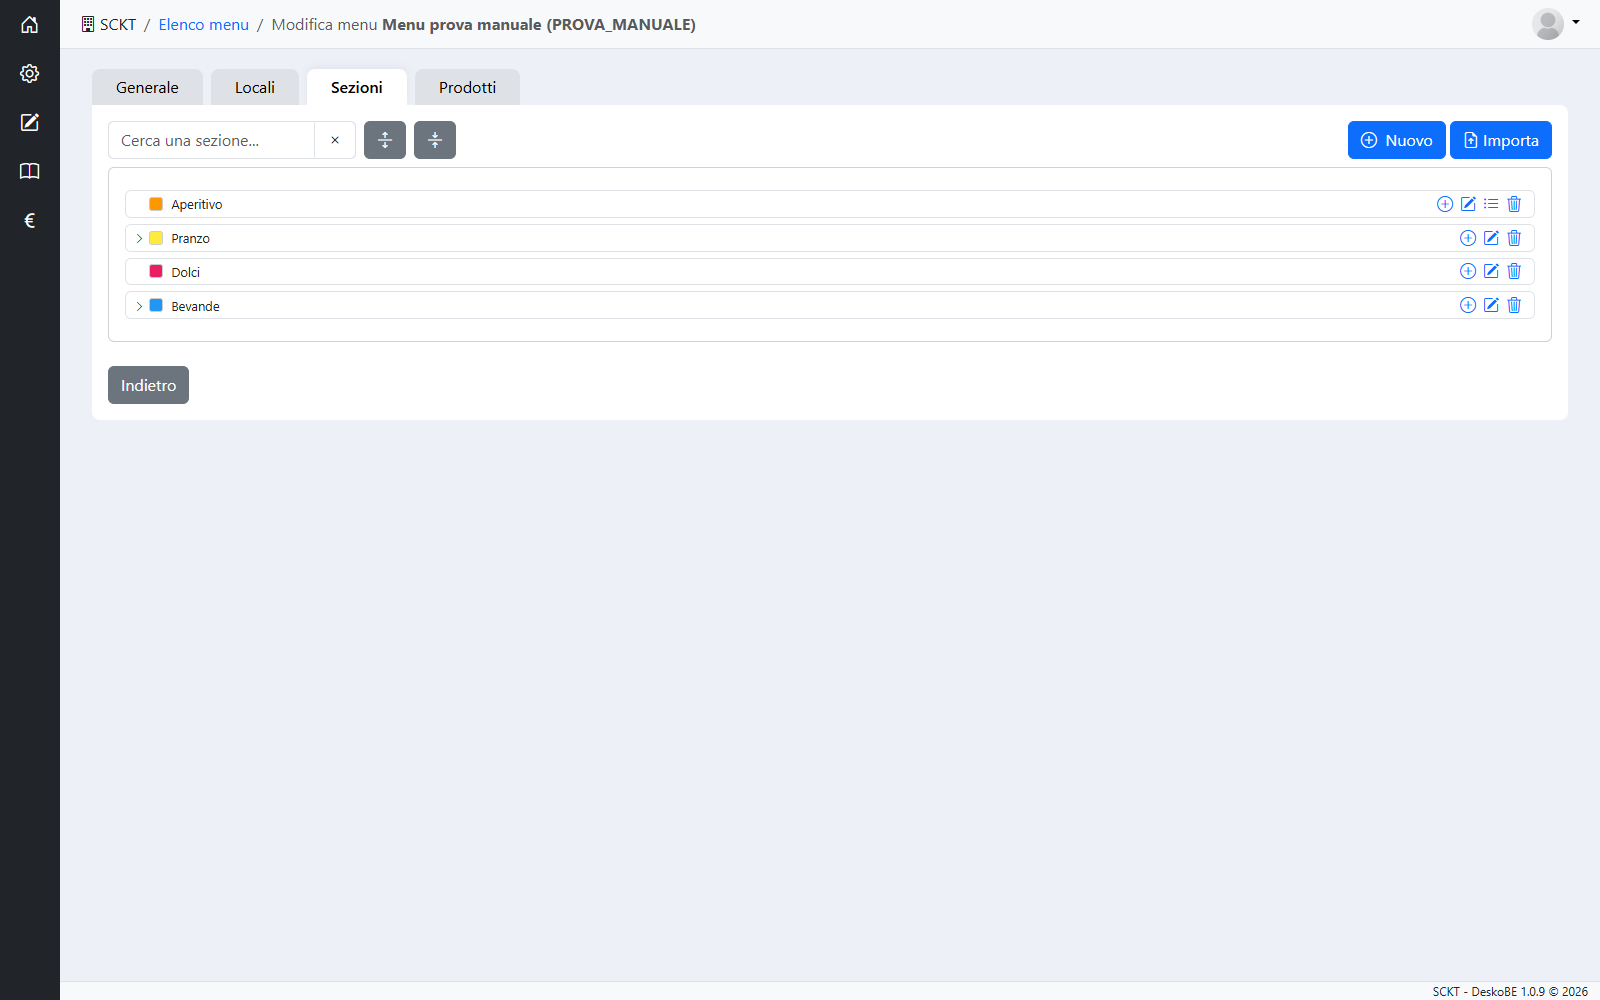Image resolution: width=1600 pixels, height=1000 pixels.
Task: Click the Nuovo button
Action: 1396,140
